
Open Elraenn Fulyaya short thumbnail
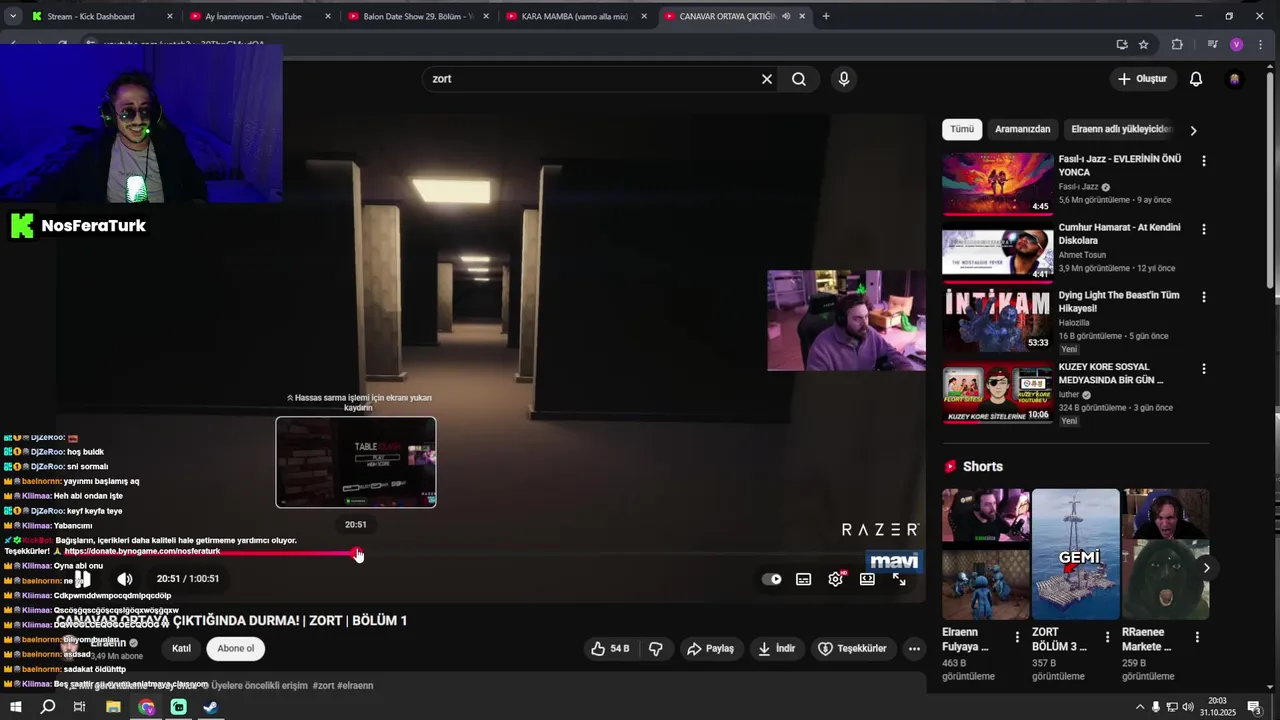(985, 554)
